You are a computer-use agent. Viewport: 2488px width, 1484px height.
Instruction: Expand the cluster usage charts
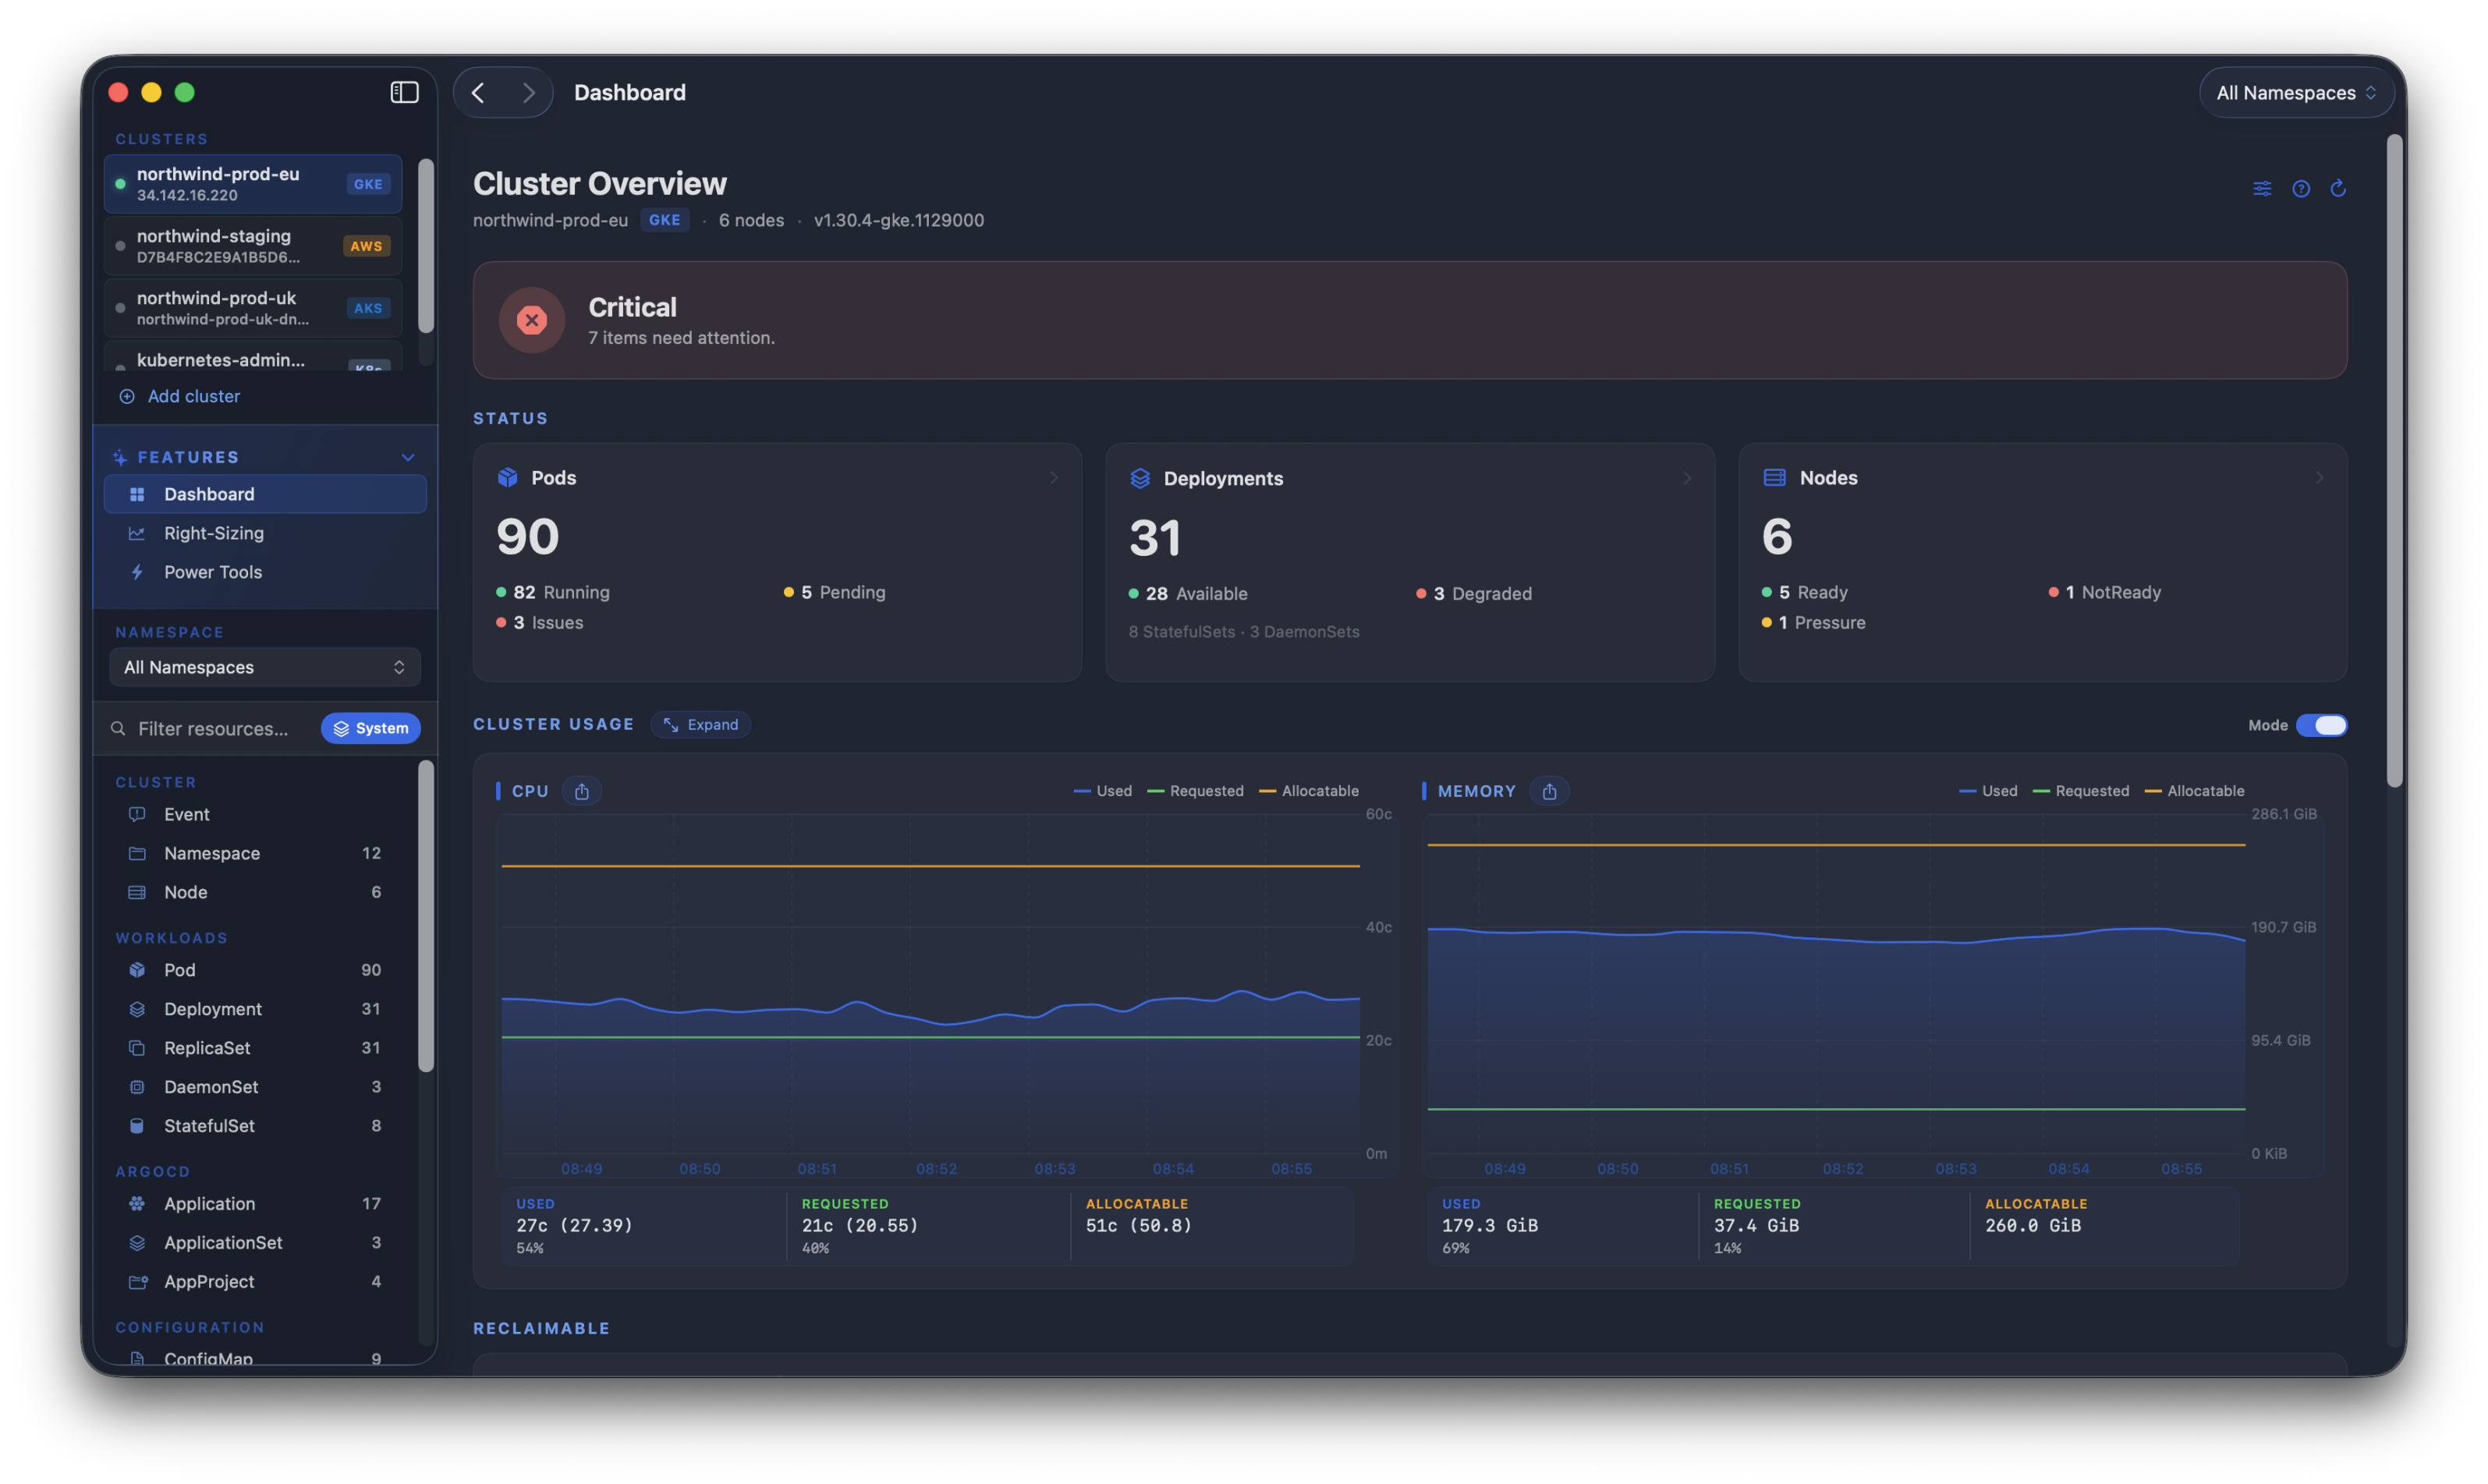coord(701,724)
